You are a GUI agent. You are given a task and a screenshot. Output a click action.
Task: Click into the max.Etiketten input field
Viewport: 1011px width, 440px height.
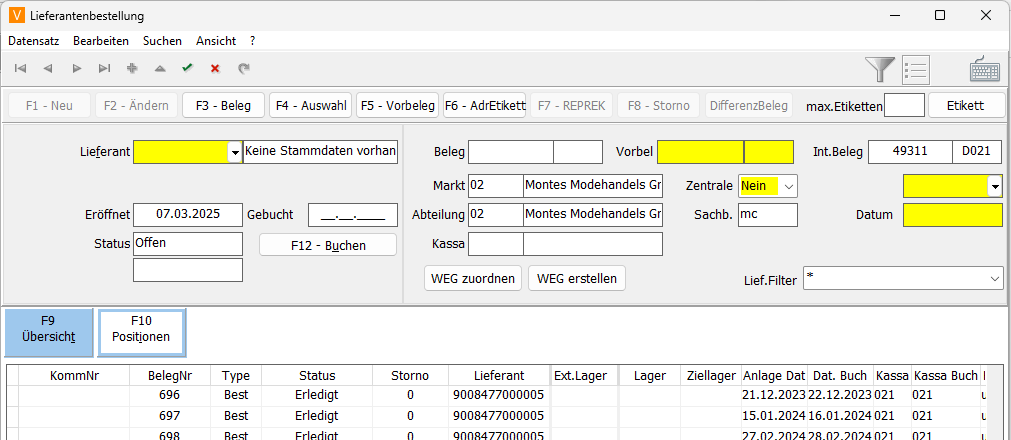[904, 105]
